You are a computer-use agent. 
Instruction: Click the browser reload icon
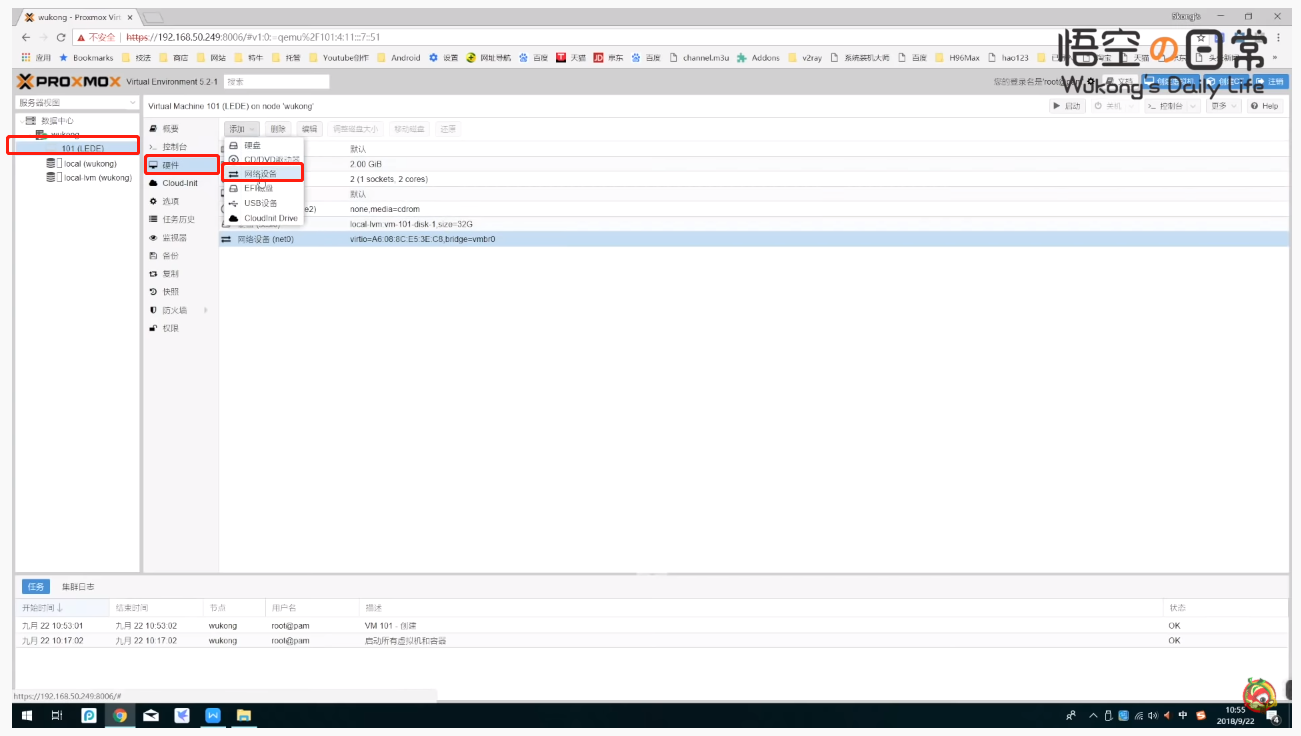[61, 37]
